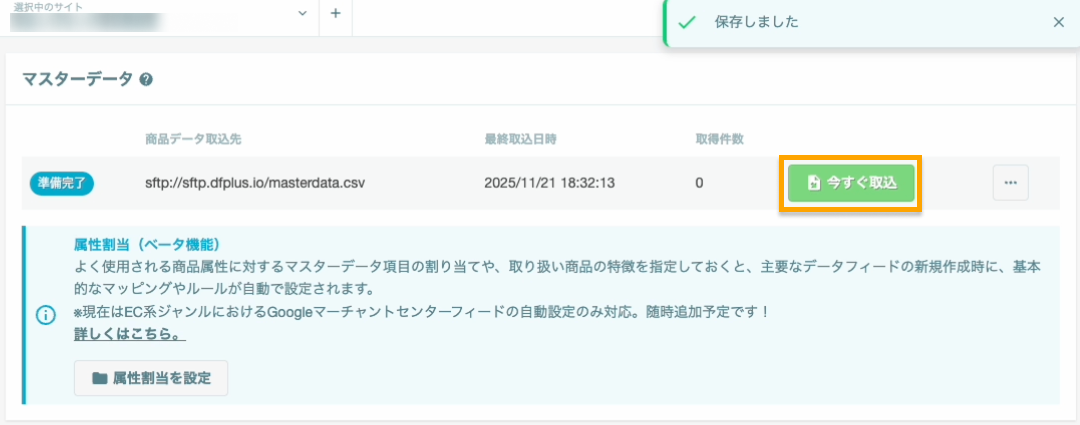Open the 詳しくはこちら link
Screen dimensions: 1080x425
coord(130,334)
